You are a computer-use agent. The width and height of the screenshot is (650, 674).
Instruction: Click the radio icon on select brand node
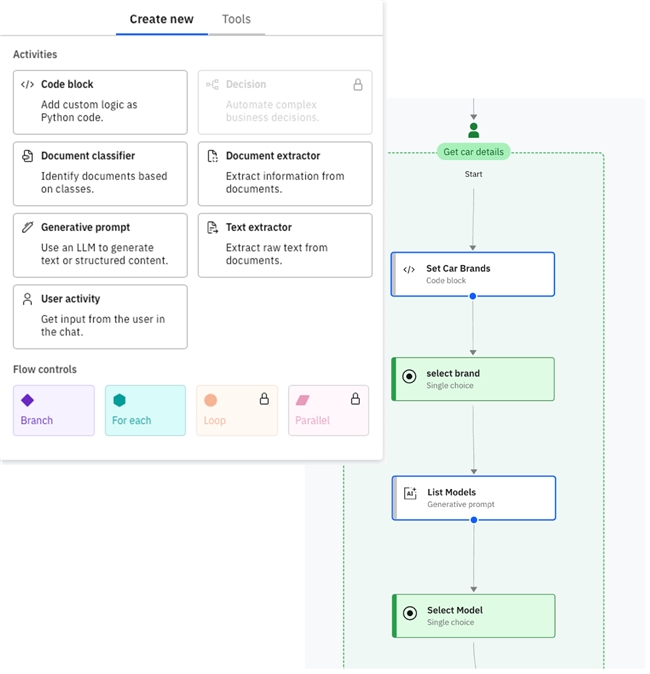pos(409,377)
